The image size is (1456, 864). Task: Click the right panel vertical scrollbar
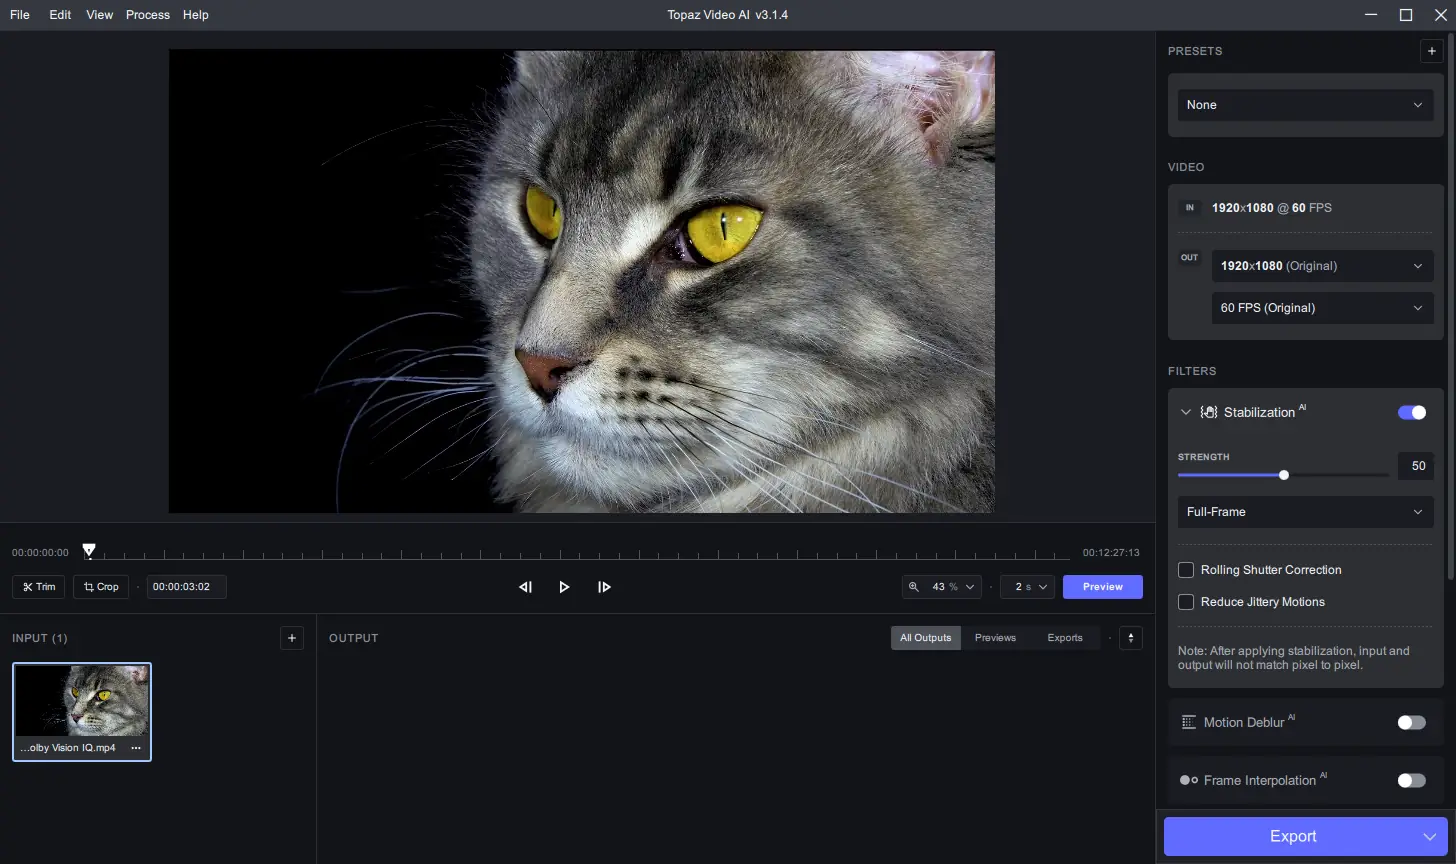point(1452,305)
